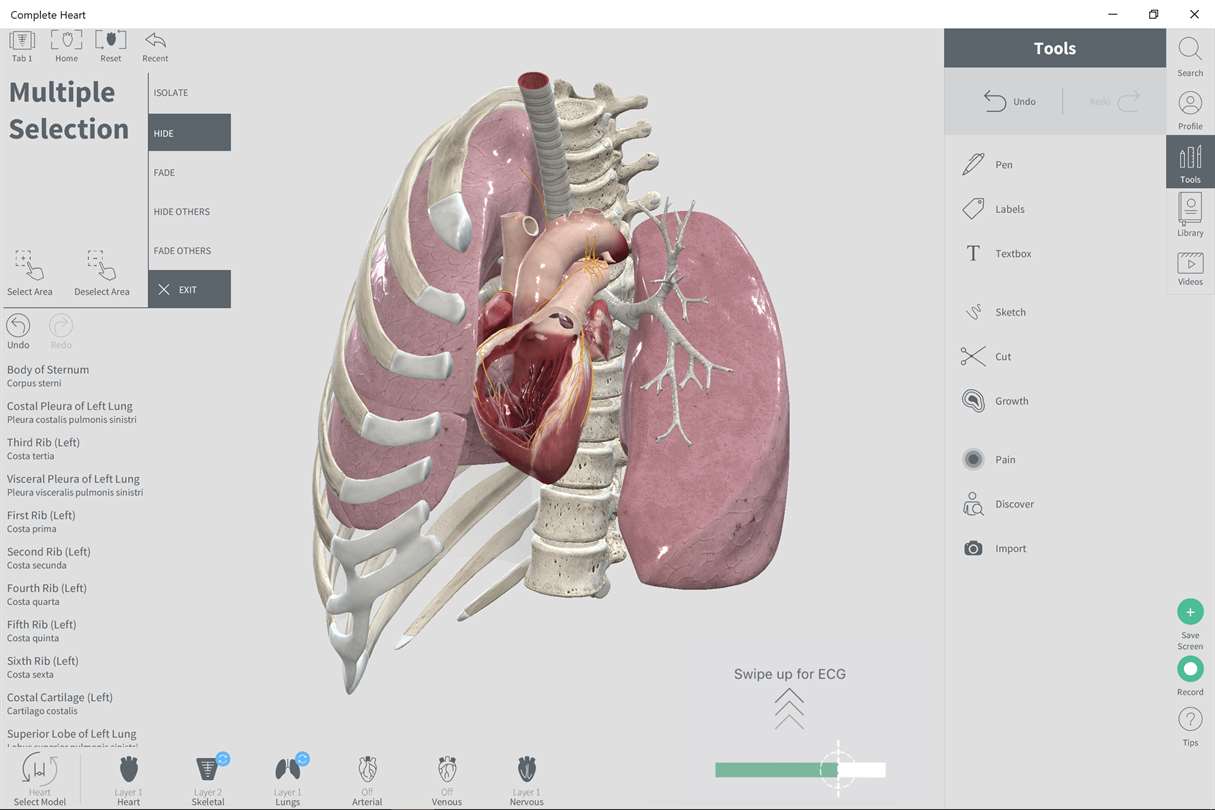
Task: Choose ISOLATE from the selection menu
Action: click(x=190, y=93)
